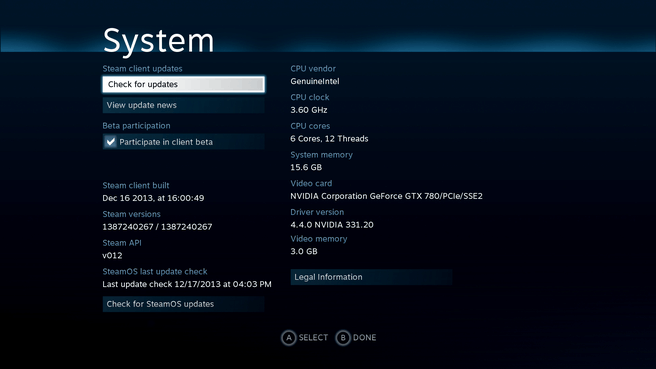Click the Last update check 12/17/2013 text
This screenshot has height=369, width=656.
point(187,284)
